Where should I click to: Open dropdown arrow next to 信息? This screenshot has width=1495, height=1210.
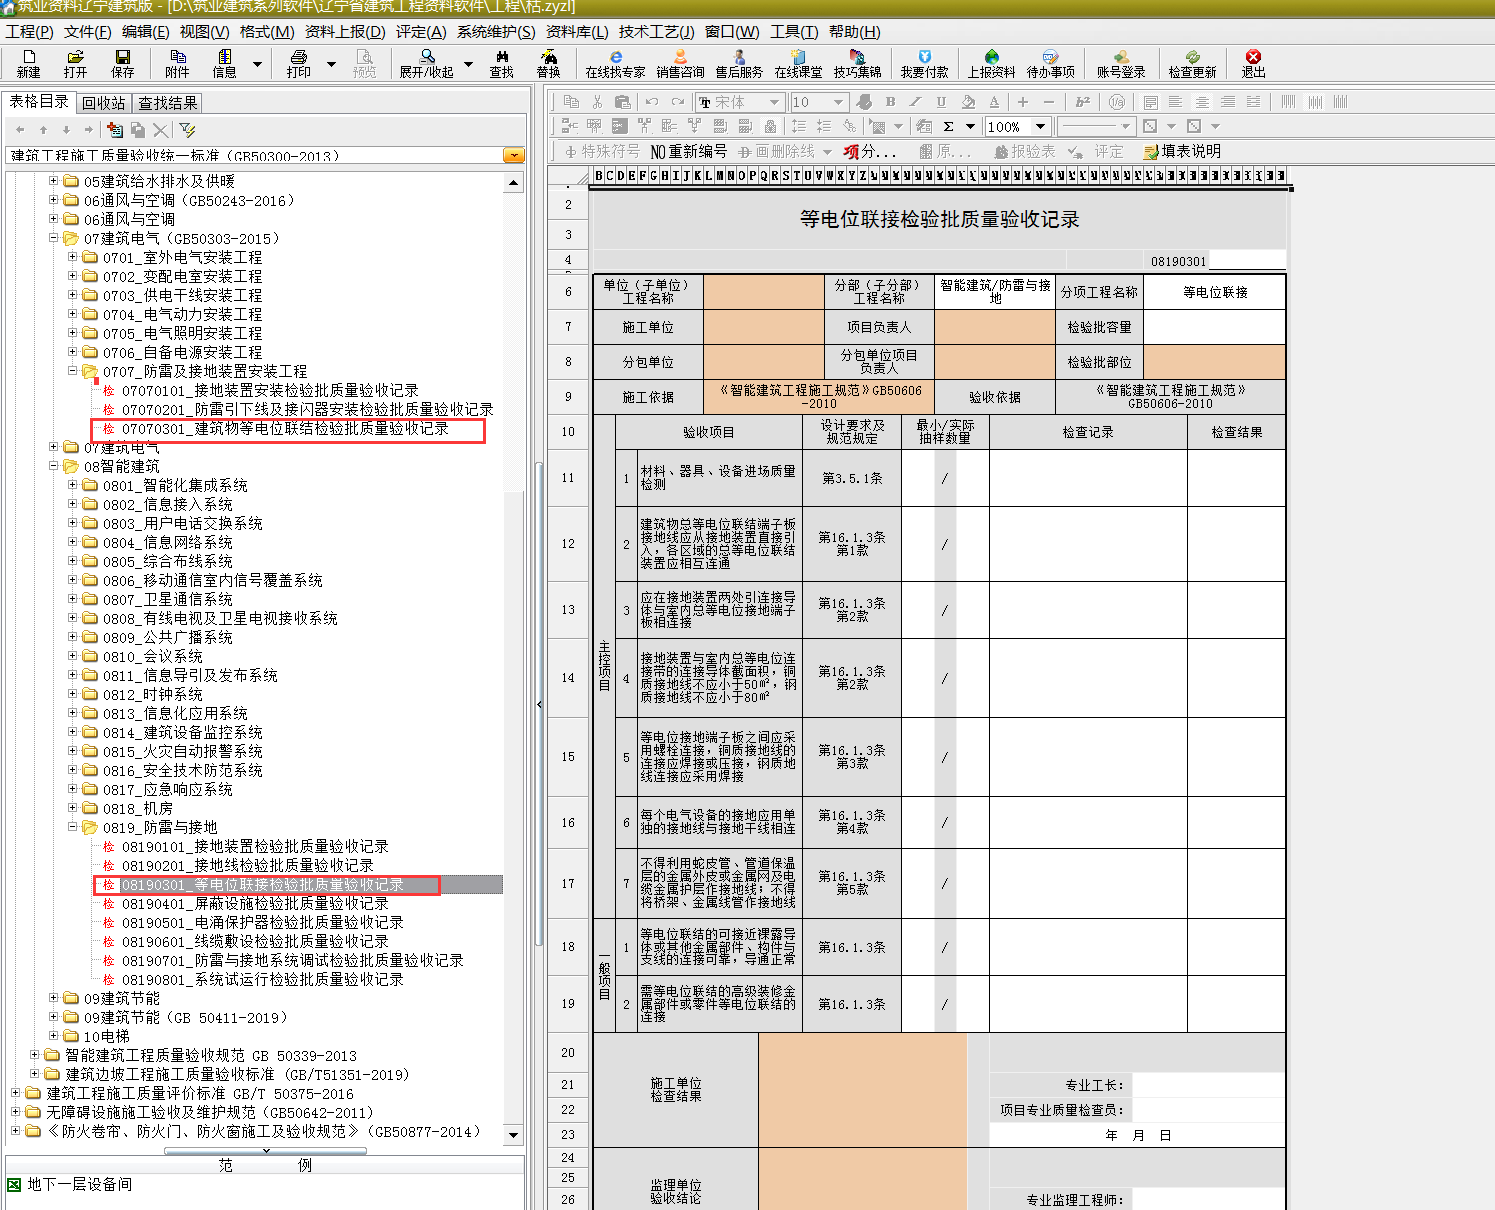click(257, 64)
